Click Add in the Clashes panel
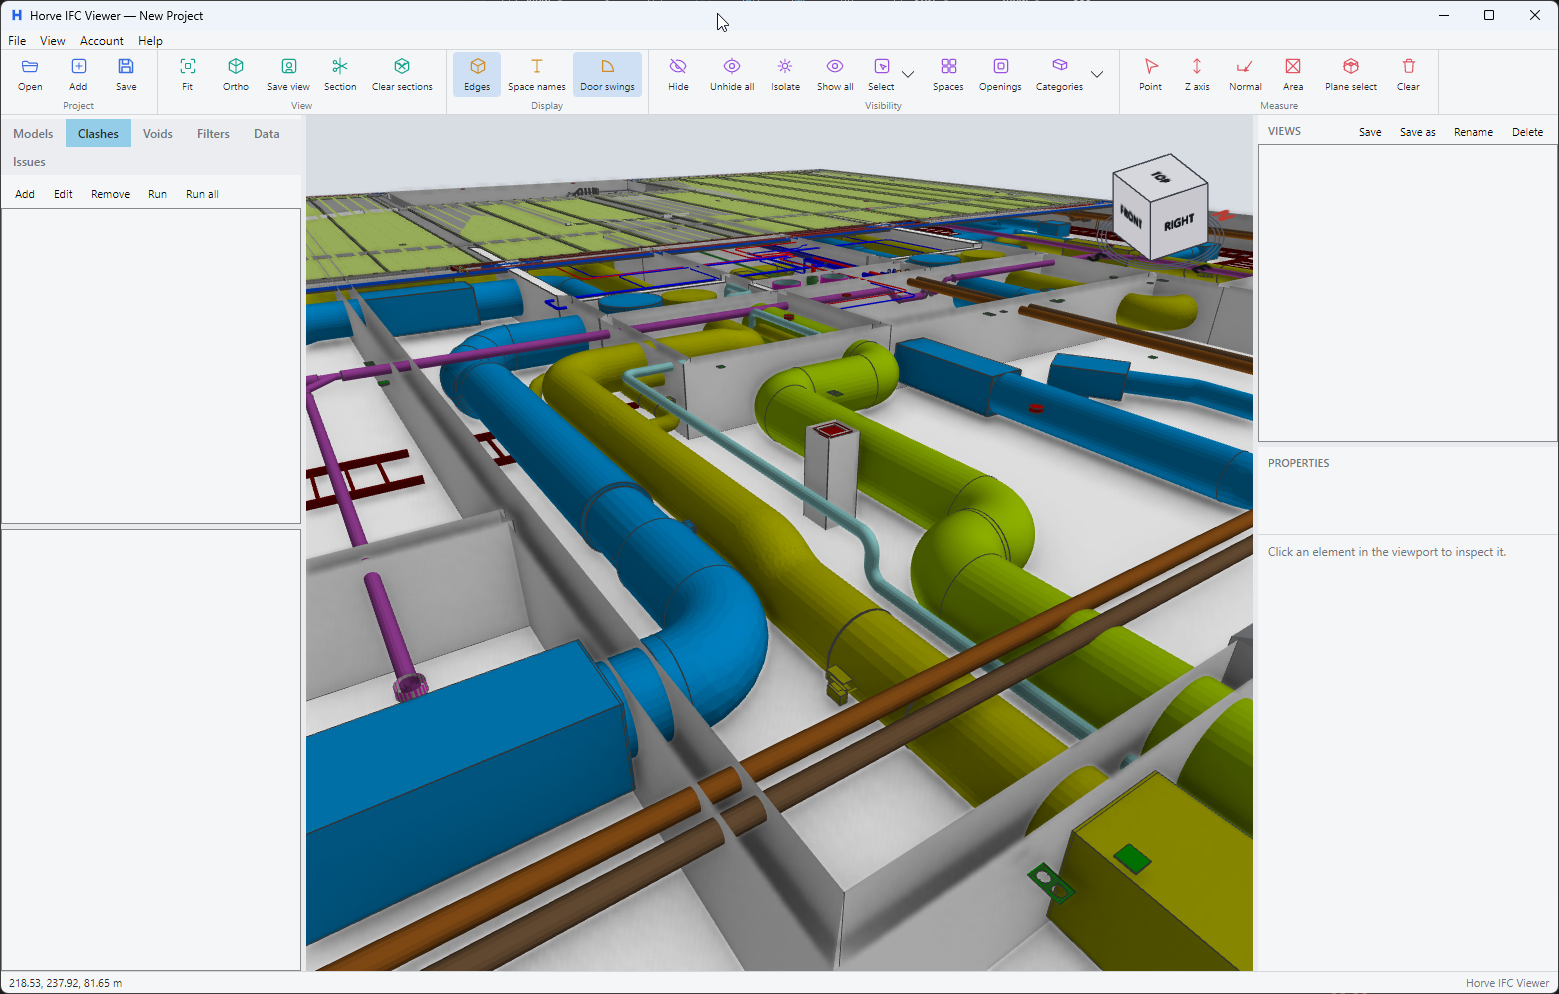 (25, 194)
